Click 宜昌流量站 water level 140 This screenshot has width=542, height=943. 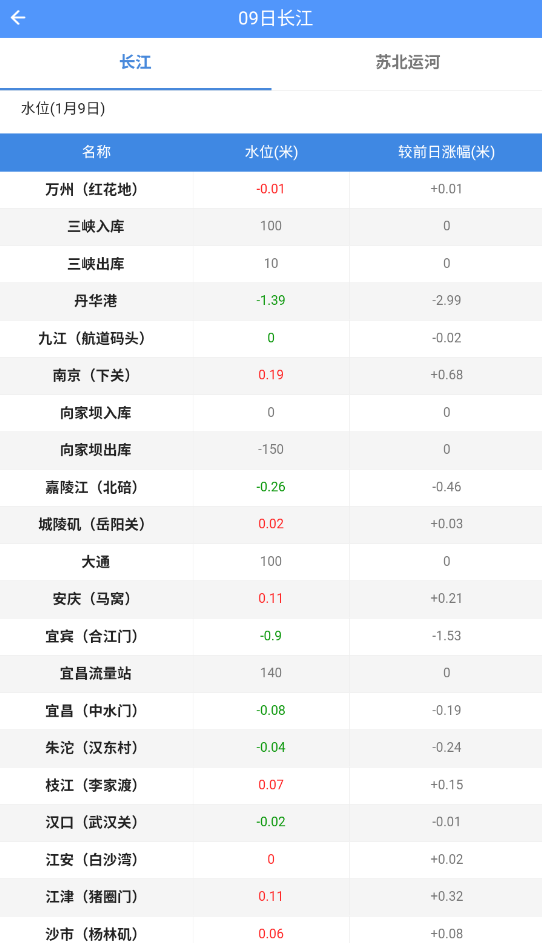pyautogui.click(x=271, y=672)
